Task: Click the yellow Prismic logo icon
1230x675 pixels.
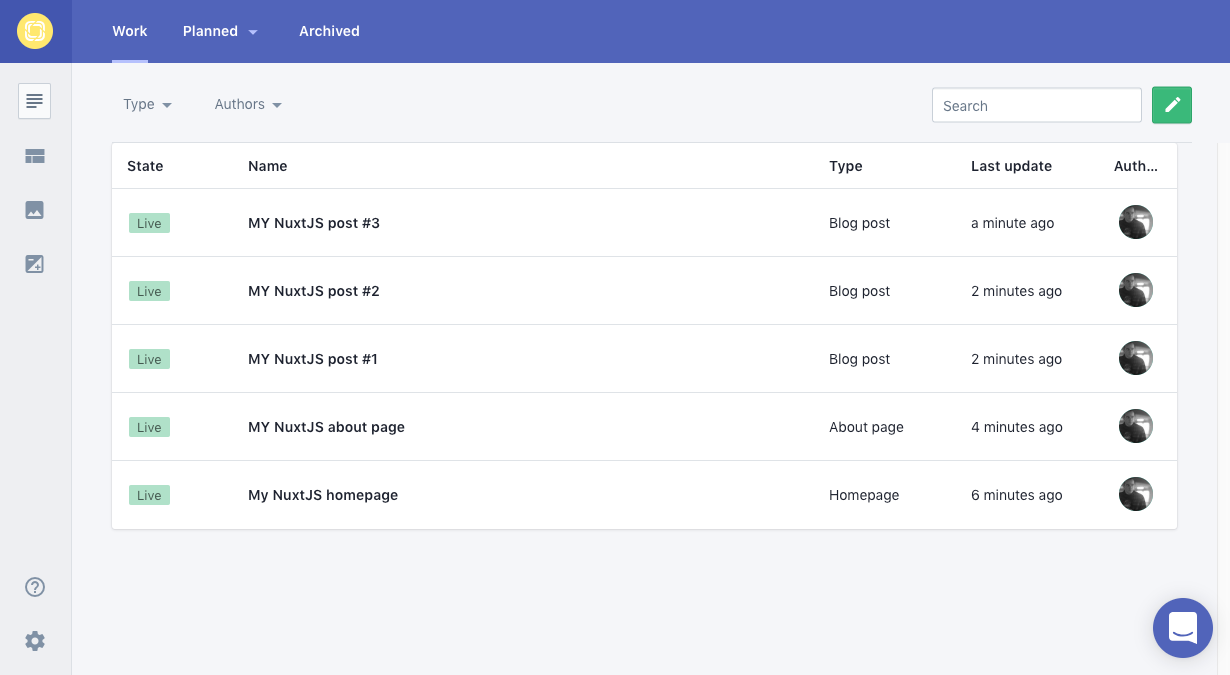Action: click(x=35, y=31)
